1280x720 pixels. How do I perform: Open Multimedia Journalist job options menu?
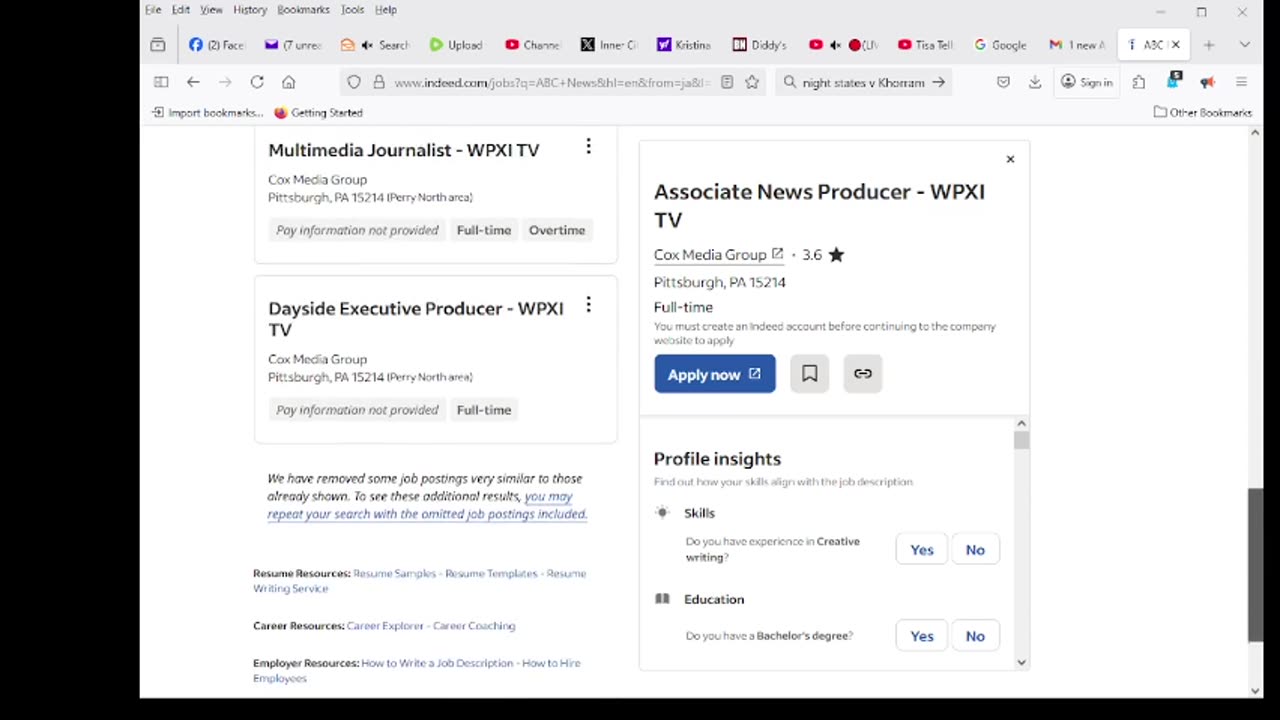(x=588, y=147)
